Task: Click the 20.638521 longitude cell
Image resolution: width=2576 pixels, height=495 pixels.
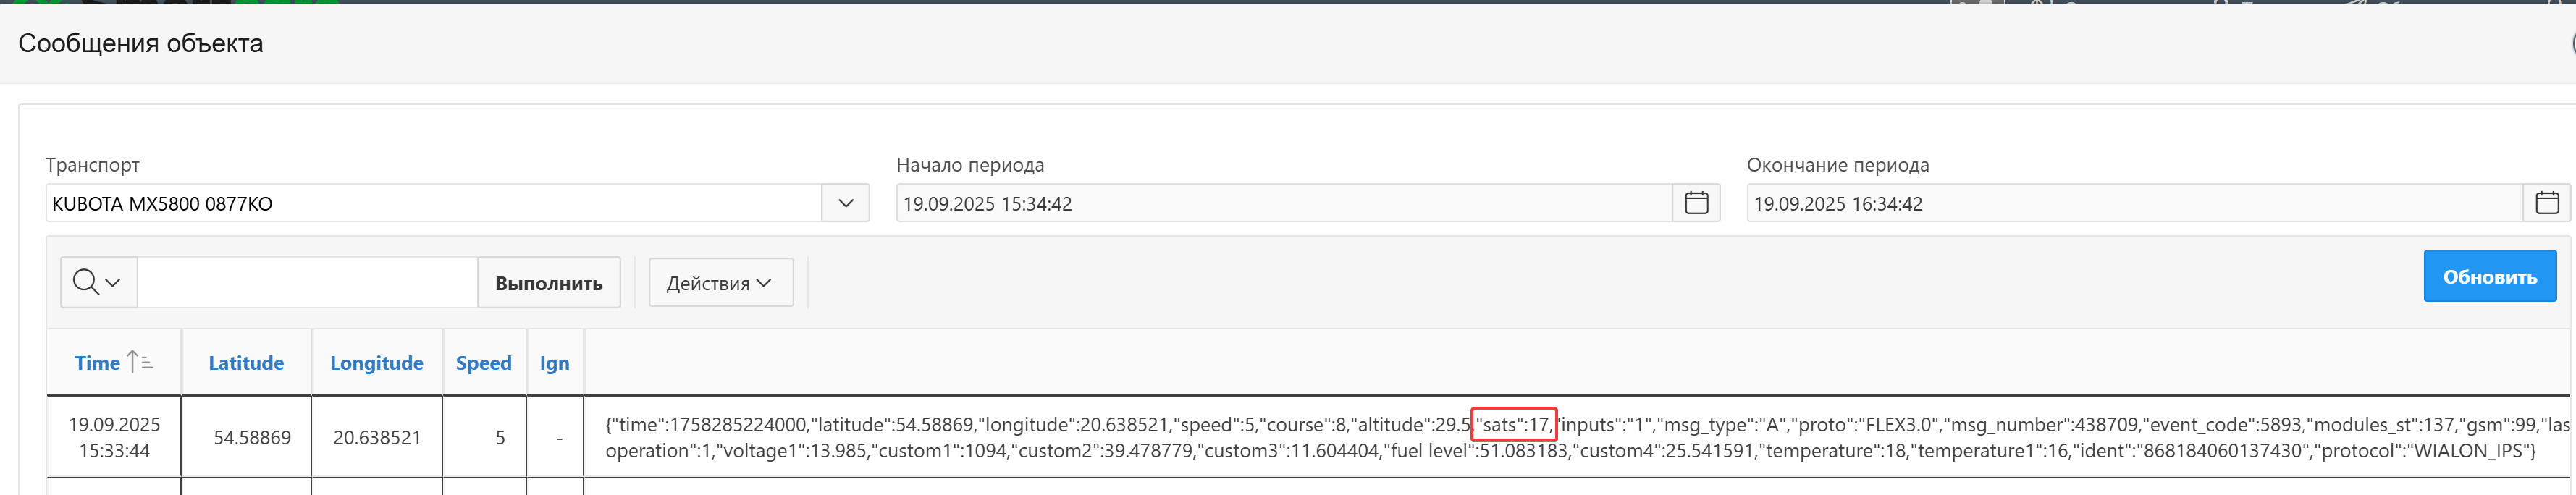Action: [377, 438]
